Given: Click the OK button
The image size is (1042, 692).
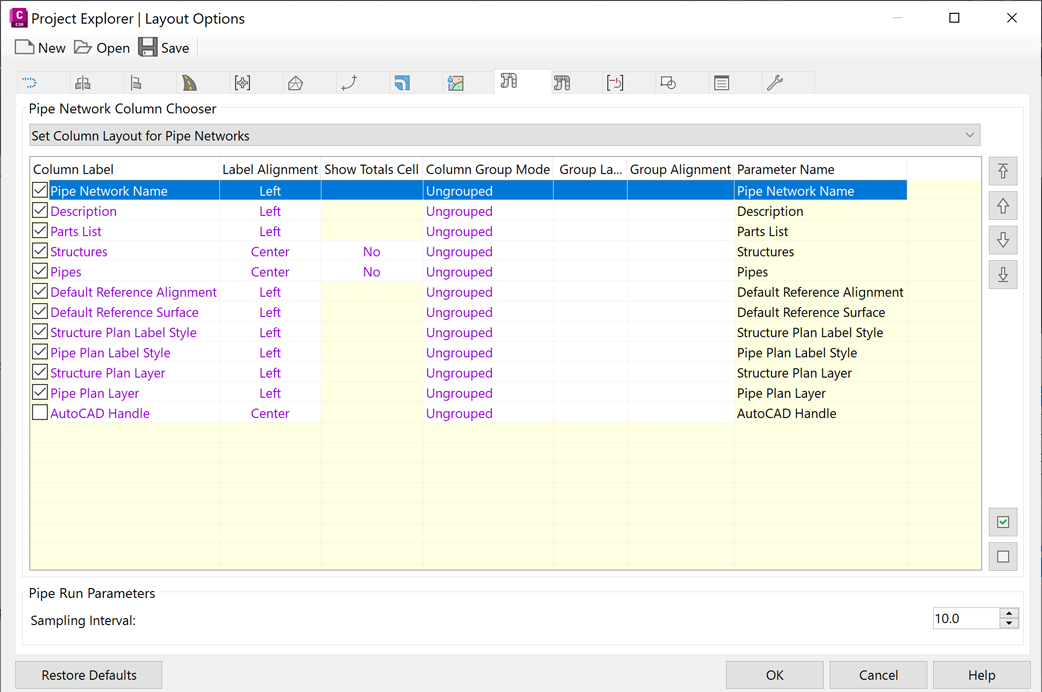Looking at the screenshot, I should click(775, 675).
